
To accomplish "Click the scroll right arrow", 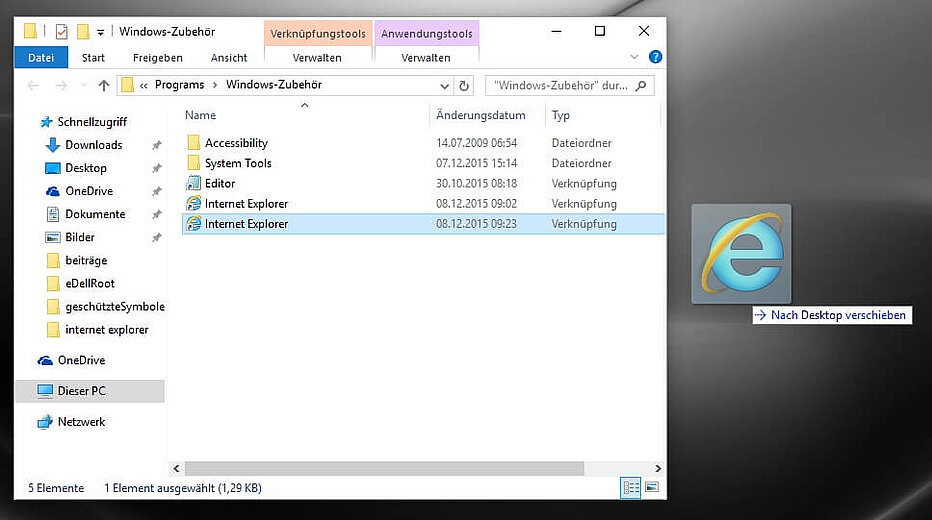I will coord(657,468).
